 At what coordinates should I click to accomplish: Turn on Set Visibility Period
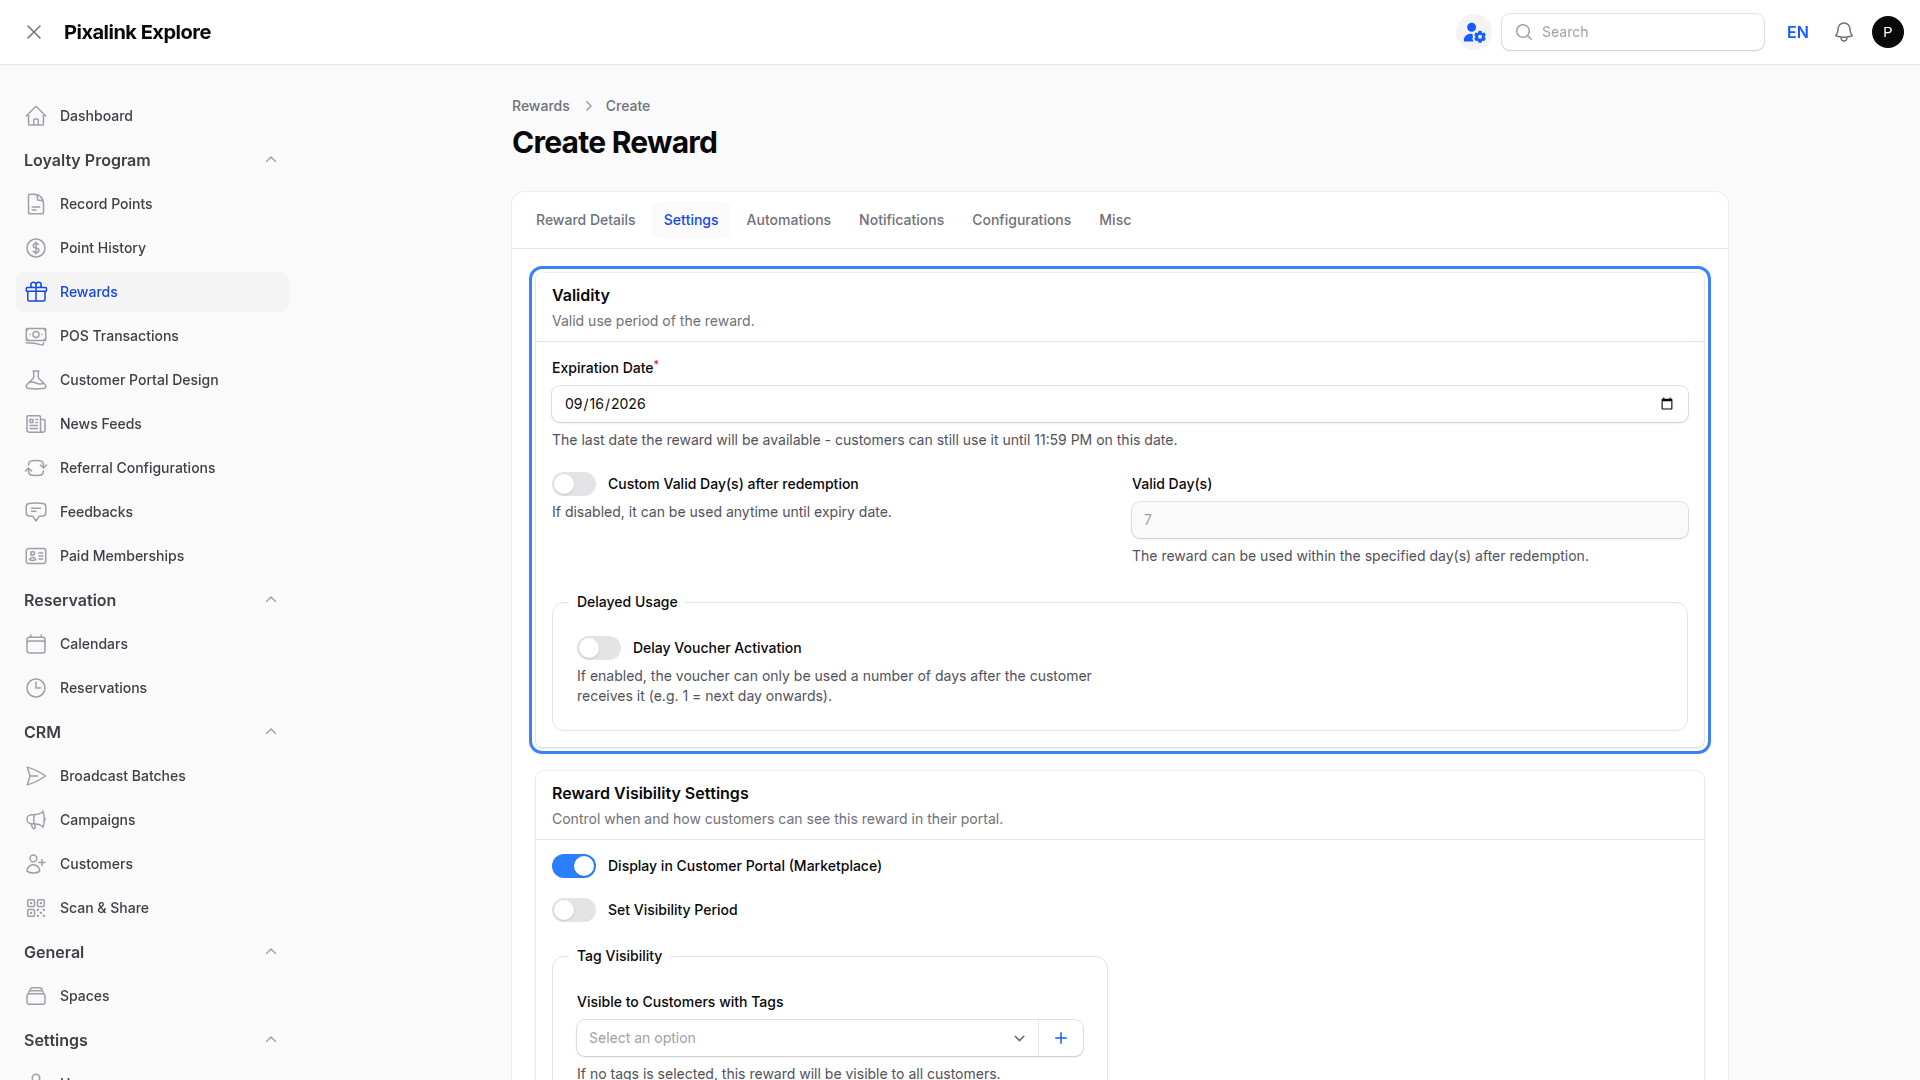574,910
